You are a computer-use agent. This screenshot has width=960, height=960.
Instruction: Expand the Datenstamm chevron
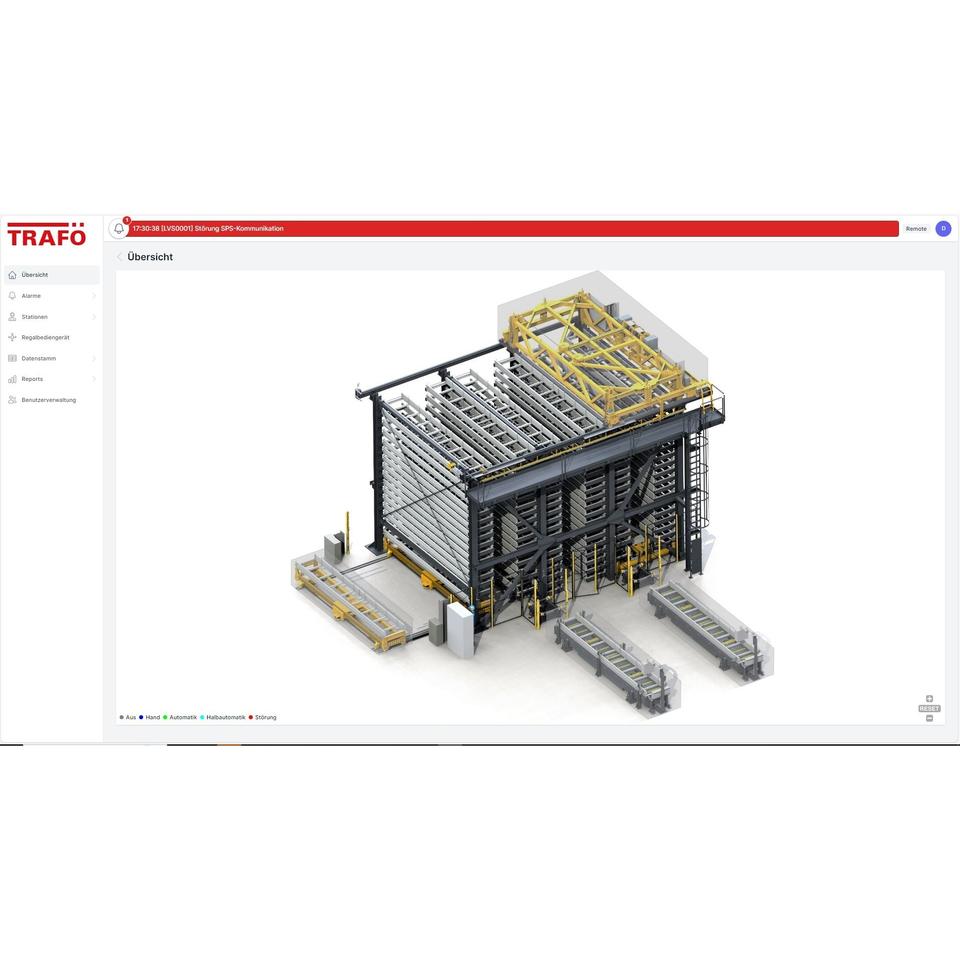click(94, 358)
